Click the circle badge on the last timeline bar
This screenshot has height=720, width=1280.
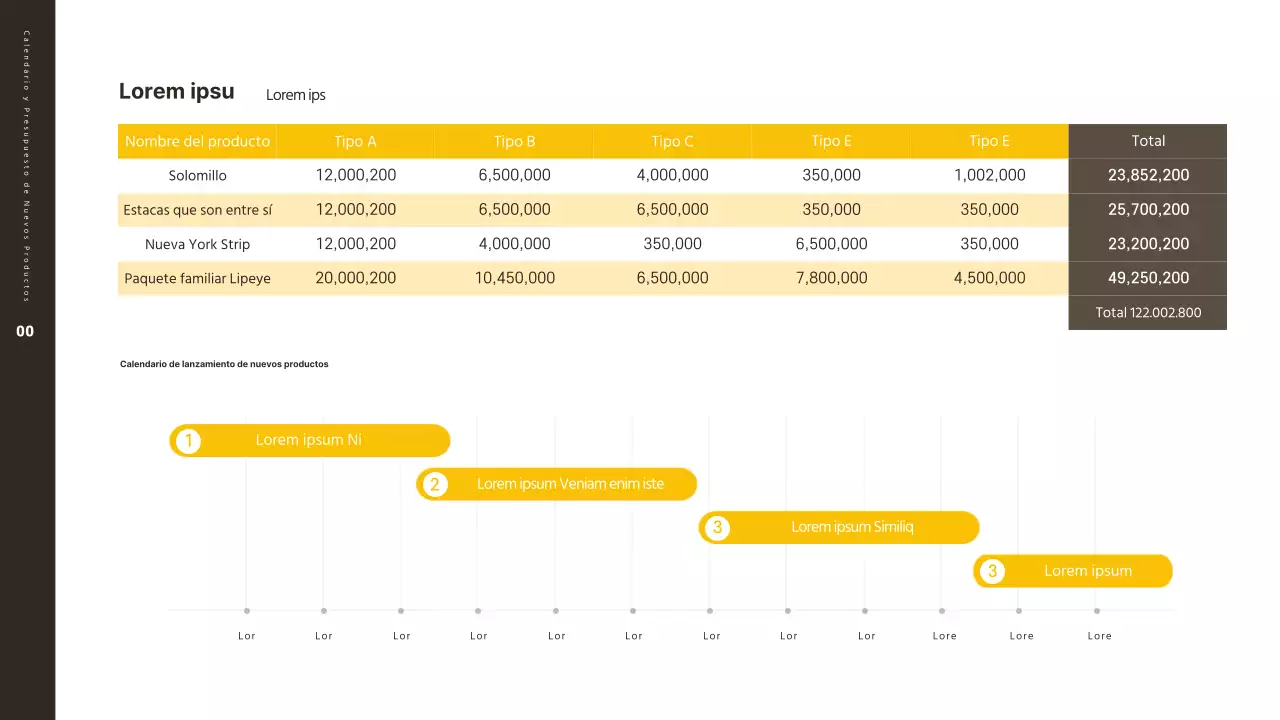click(x=992, y=572)
